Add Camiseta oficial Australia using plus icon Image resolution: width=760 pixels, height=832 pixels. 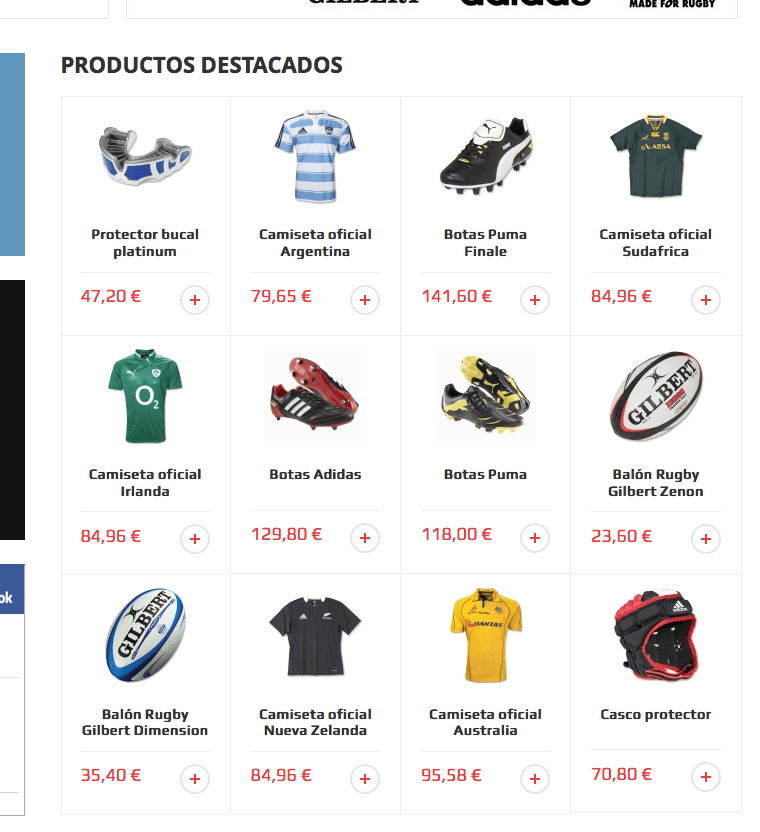pos(534,778)
